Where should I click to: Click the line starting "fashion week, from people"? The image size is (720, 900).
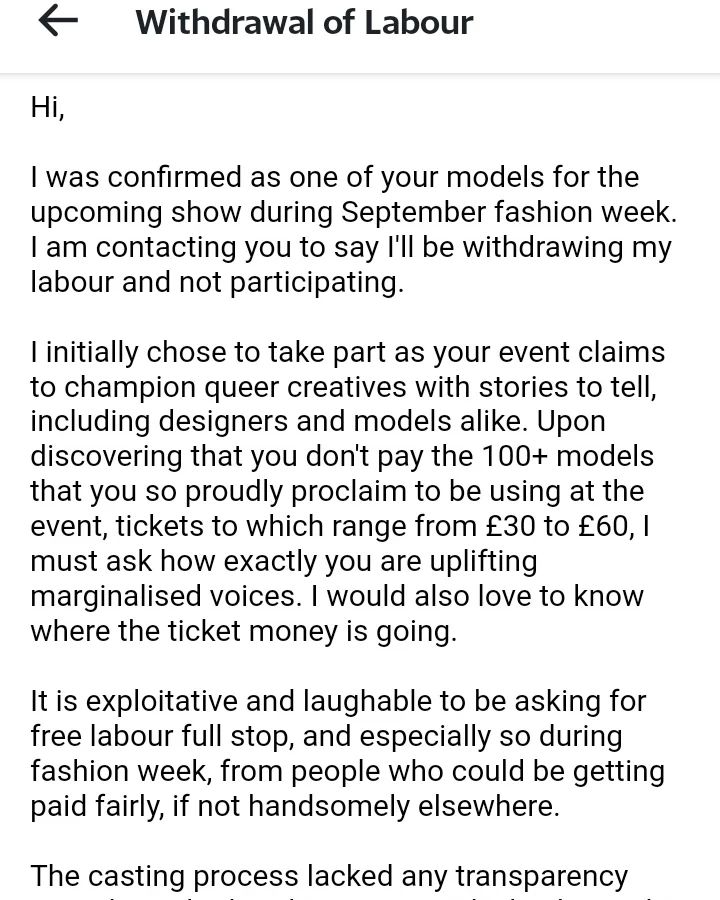click(347, 773)
